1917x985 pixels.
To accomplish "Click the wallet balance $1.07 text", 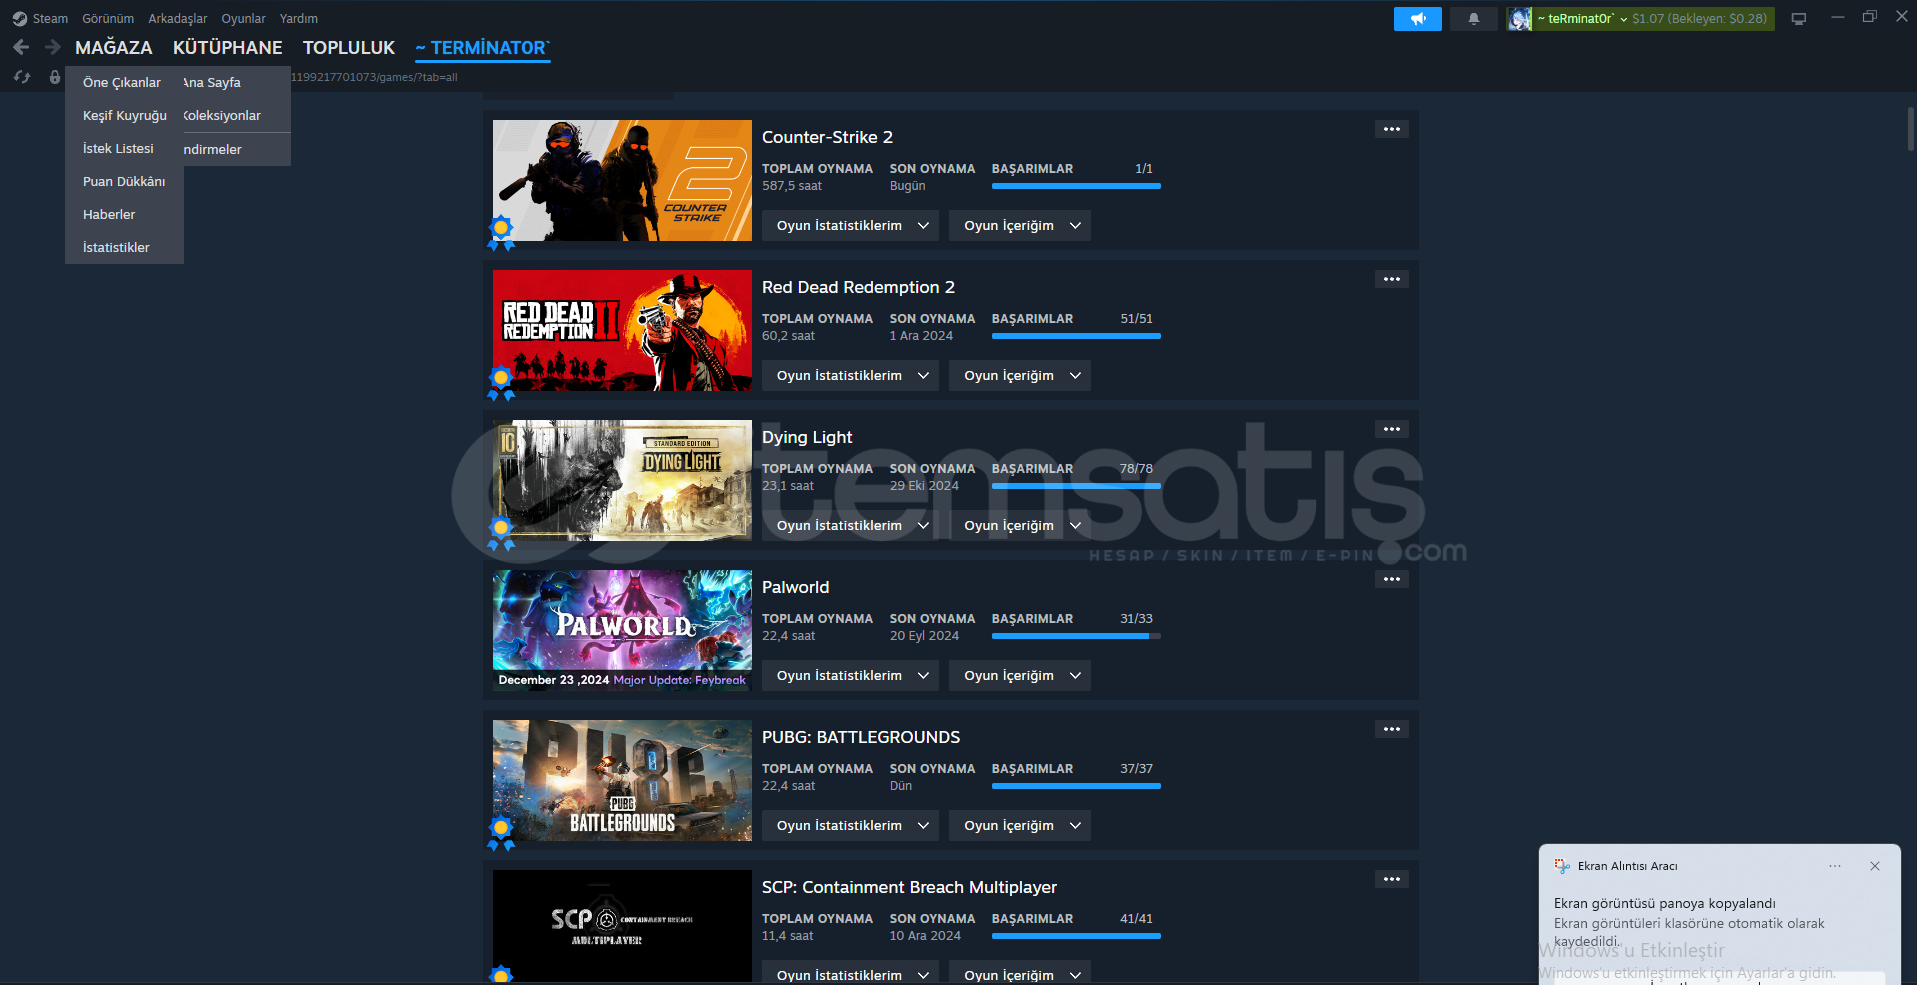I will (1648, 19).
